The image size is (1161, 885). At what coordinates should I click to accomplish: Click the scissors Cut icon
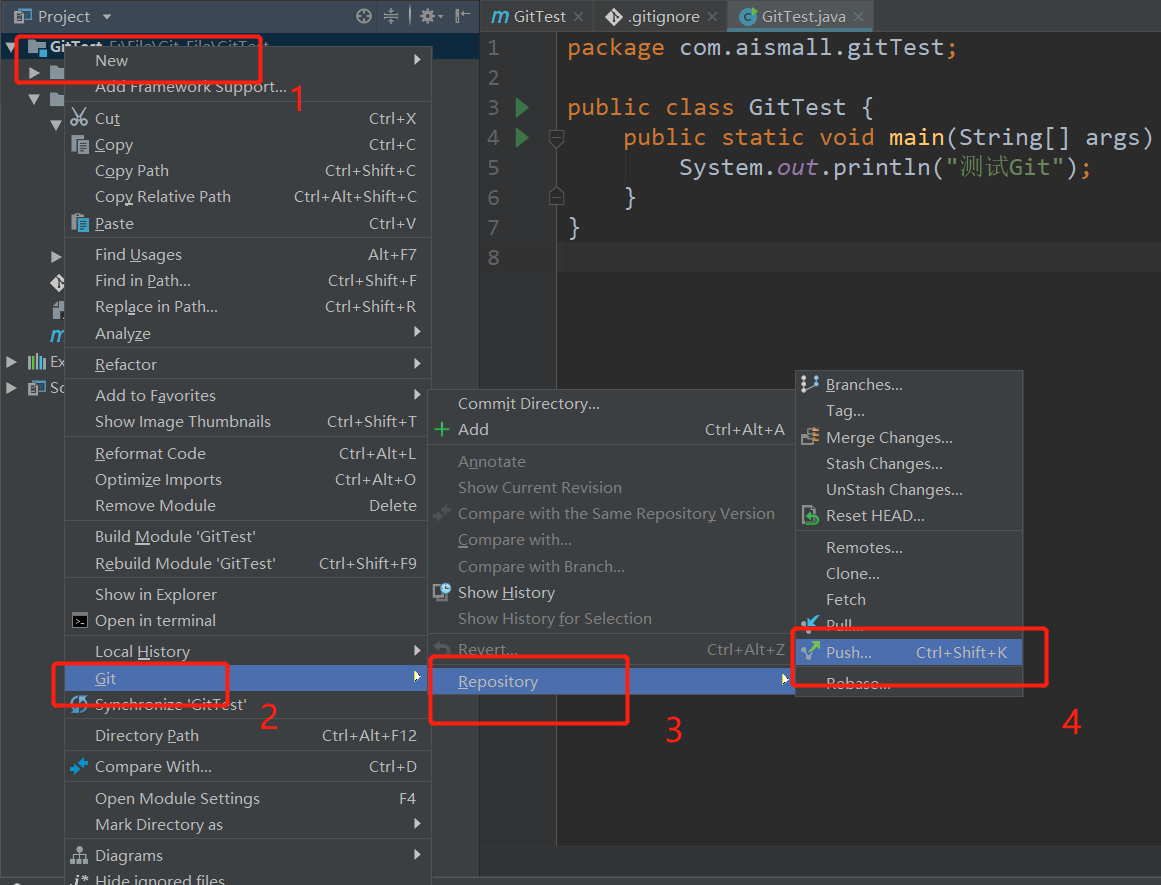click(x=79, y=117)
